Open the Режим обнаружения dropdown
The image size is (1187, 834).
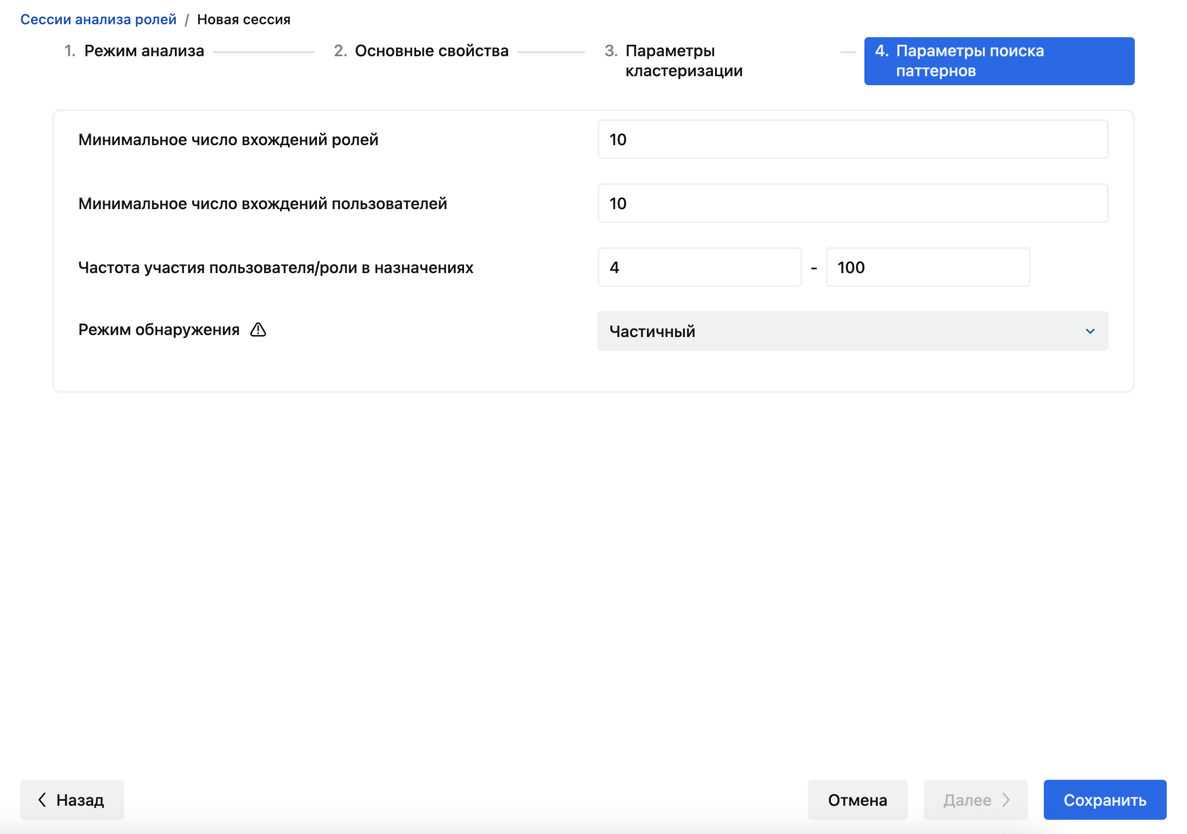852,331
